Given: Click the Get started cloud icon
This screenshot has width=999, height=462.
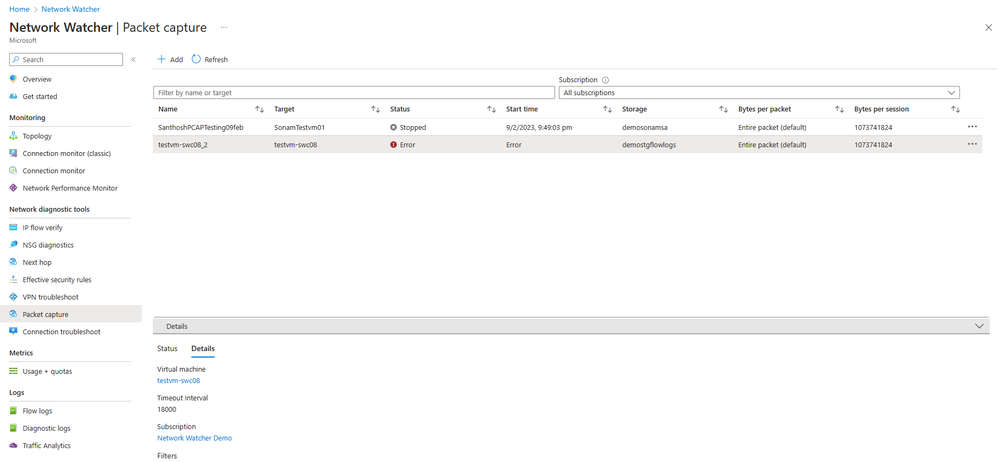Looking at the screenshot, I should 13,96.
